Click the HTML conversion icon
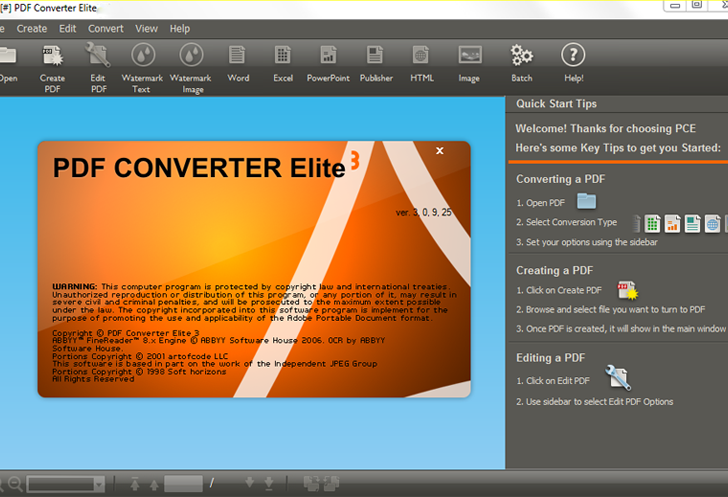Screen dimensions: 728x497 coord(422,56)
